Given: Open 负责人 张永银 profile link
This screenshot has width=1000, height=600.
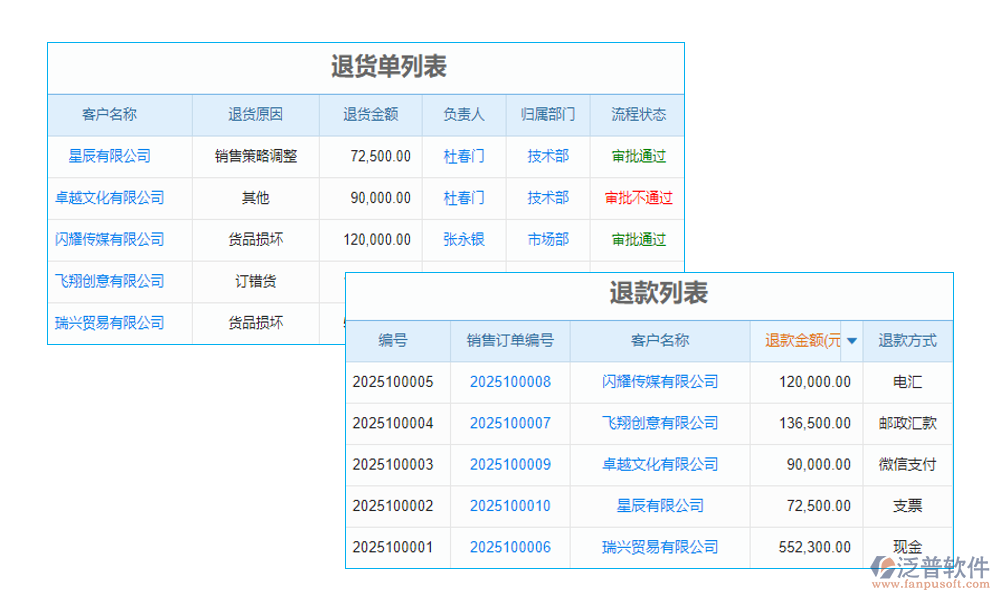Looking at the screenshot, I should pos(463,240).
